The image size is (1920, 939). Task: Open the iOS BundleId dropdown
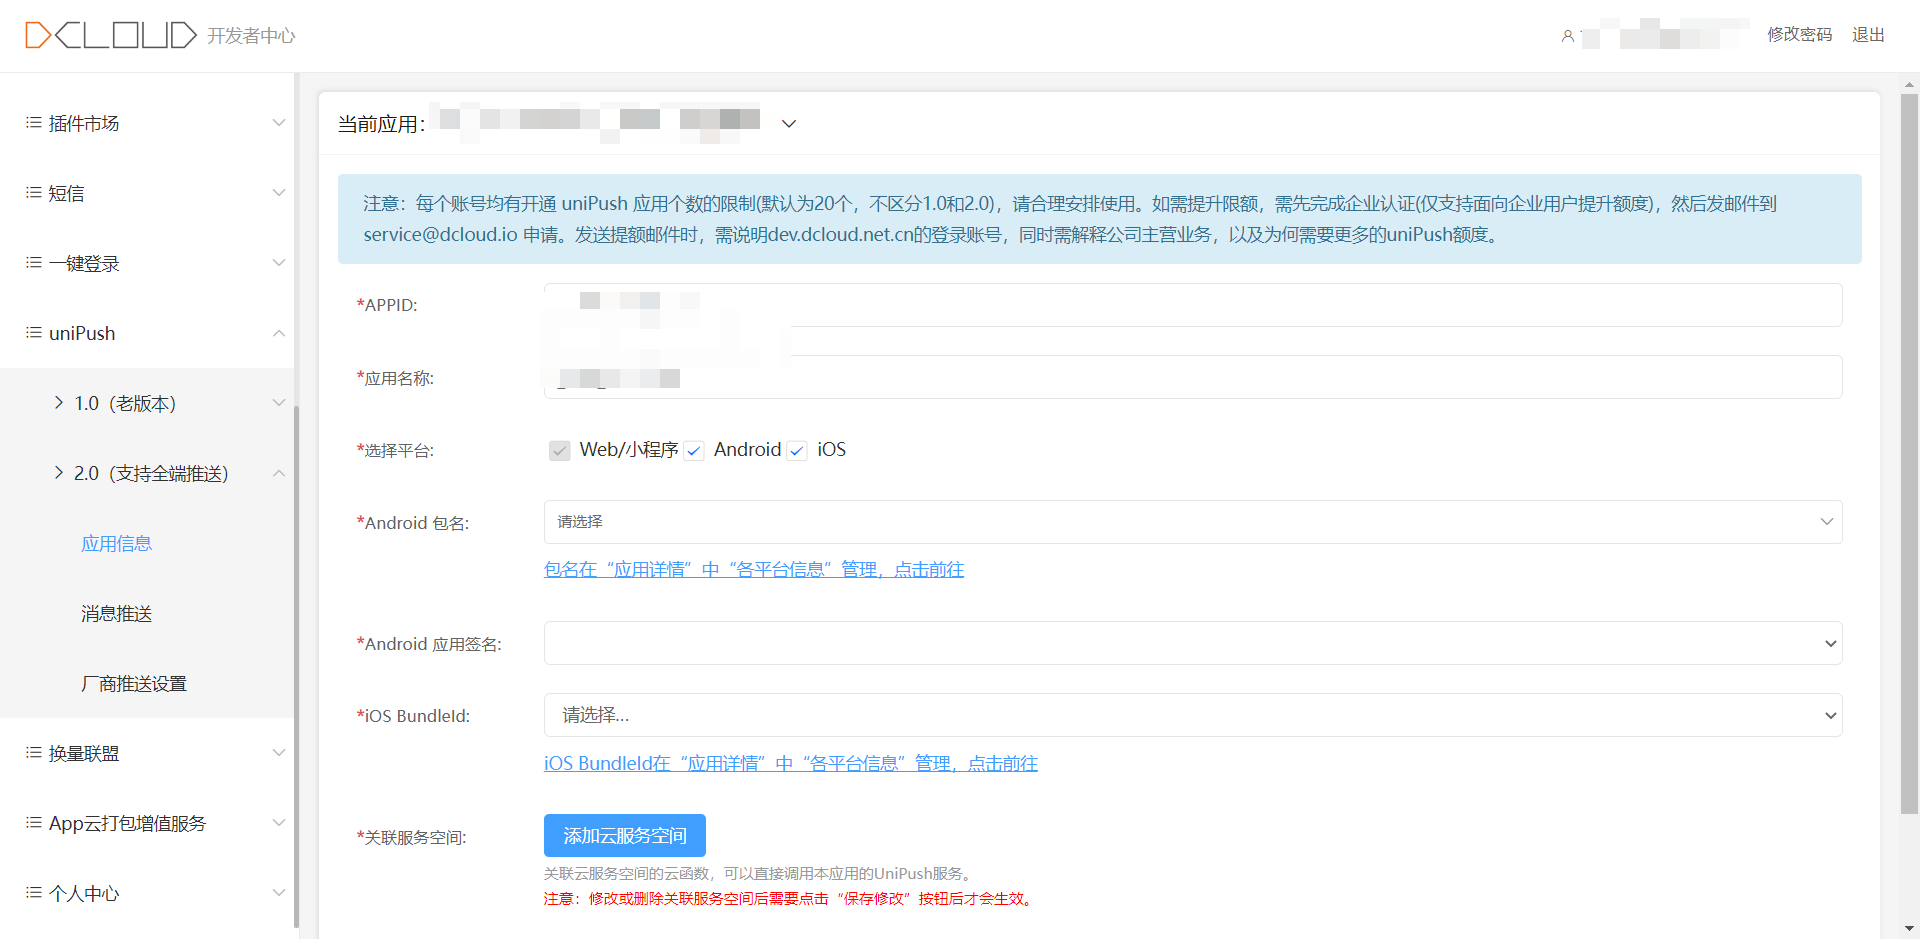[x=1193, y=715]
